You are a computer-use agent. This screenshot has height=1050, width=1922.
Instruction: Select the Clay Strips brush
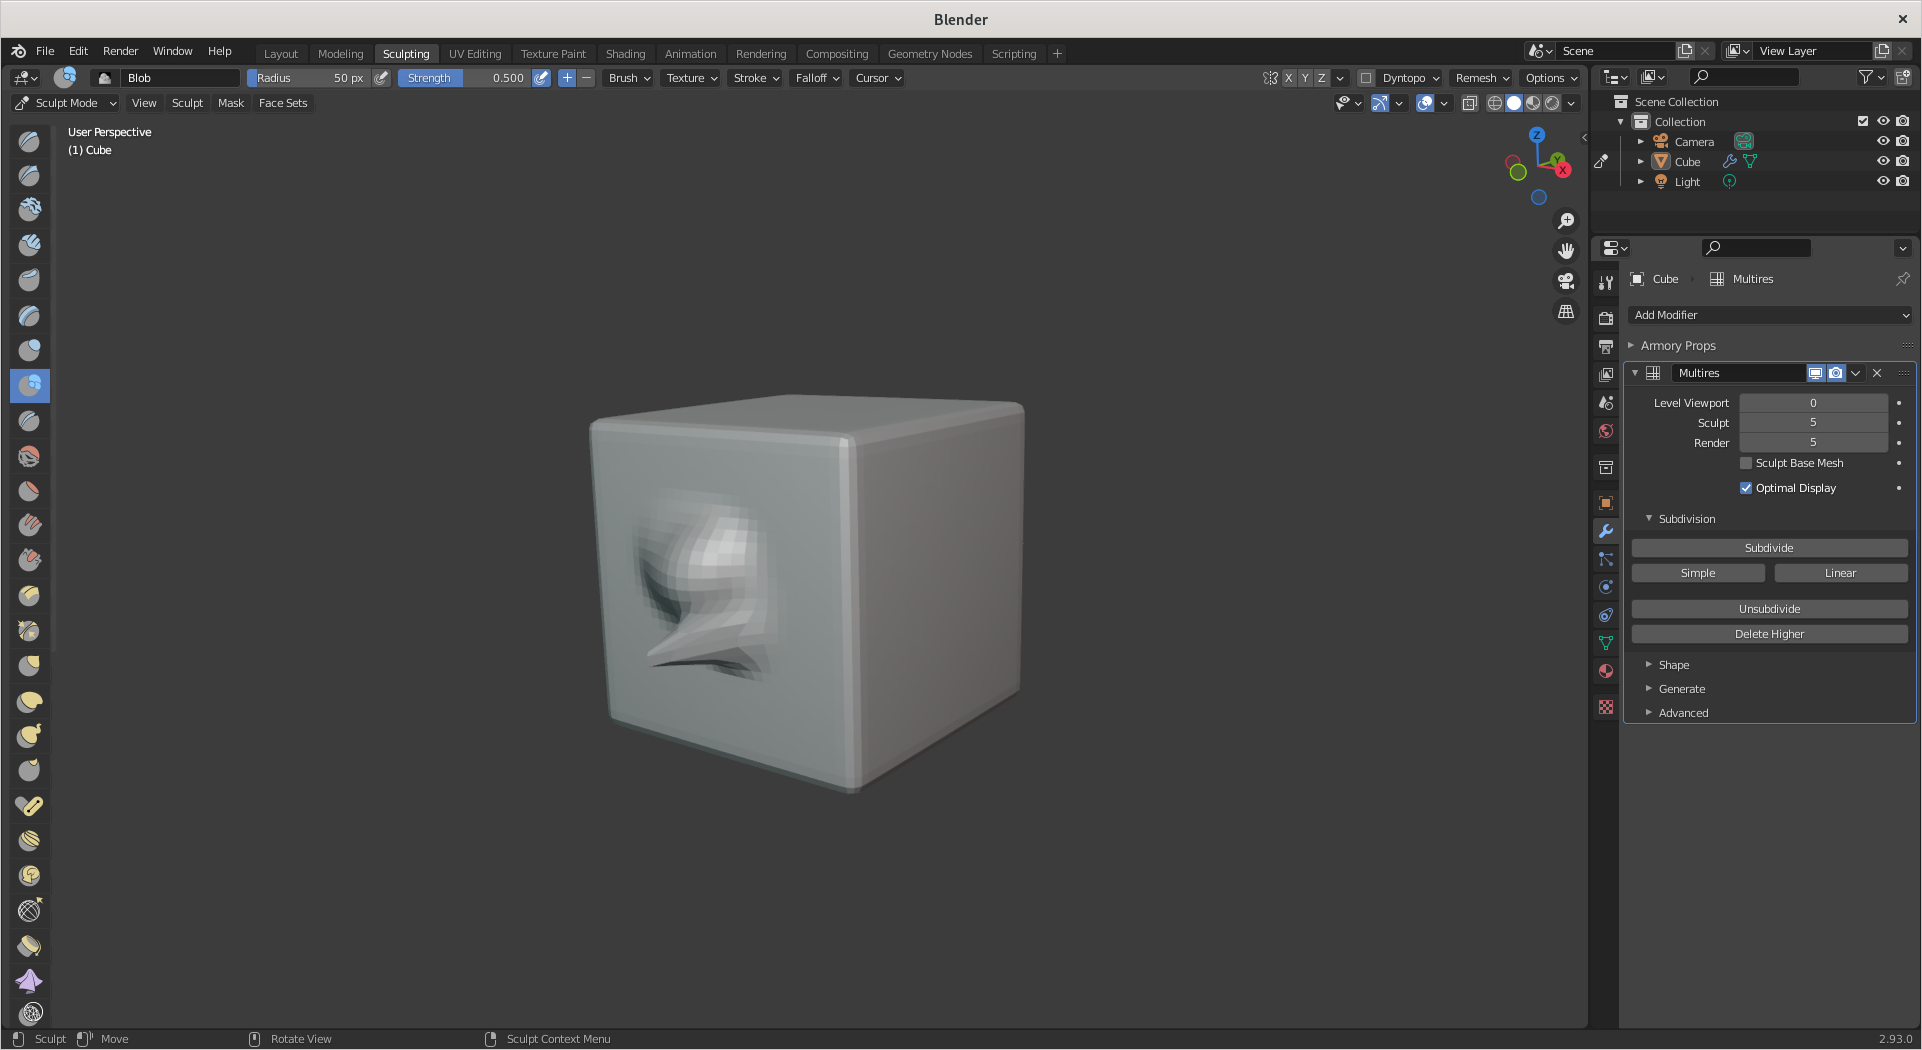[x=30, y=244]
